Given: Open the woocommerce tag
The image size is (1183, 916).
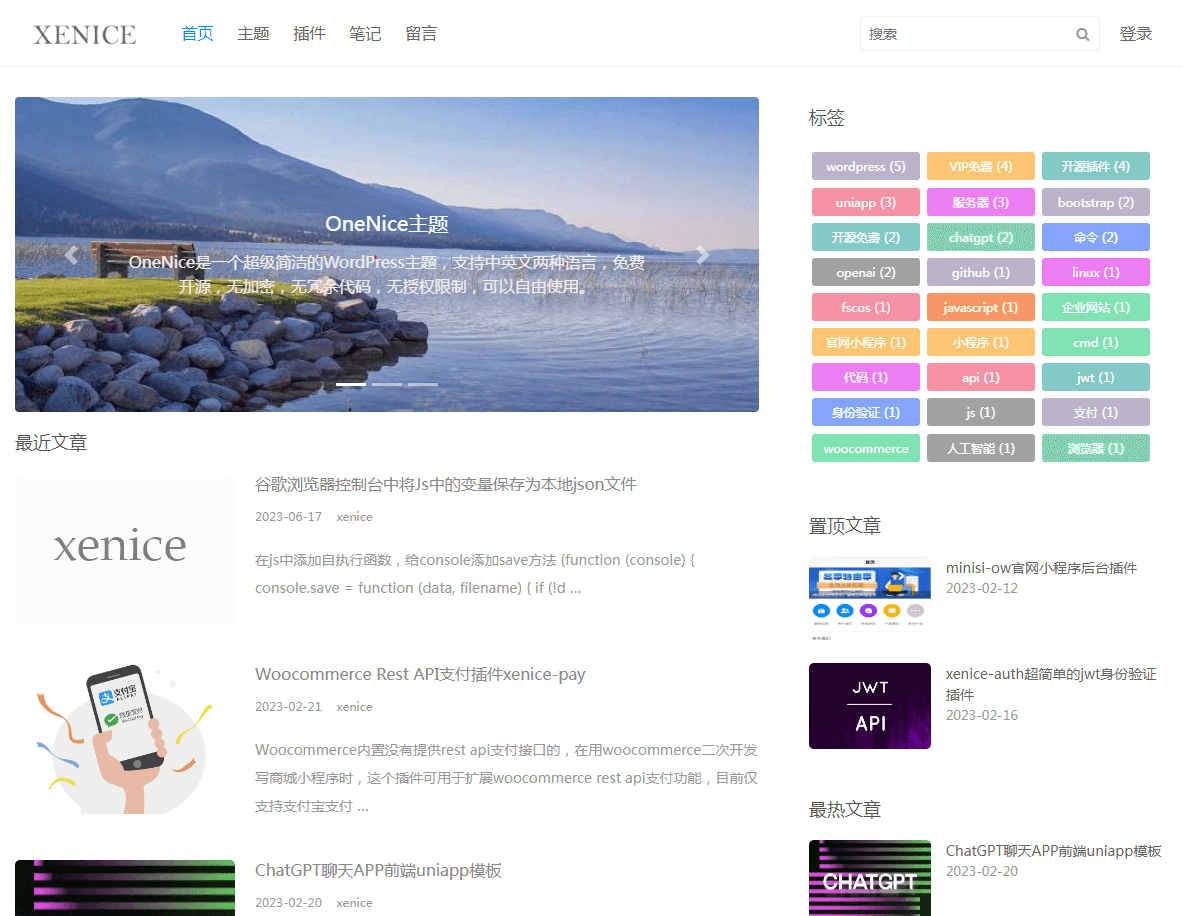Looking at the screenshot, I should 865,447.
